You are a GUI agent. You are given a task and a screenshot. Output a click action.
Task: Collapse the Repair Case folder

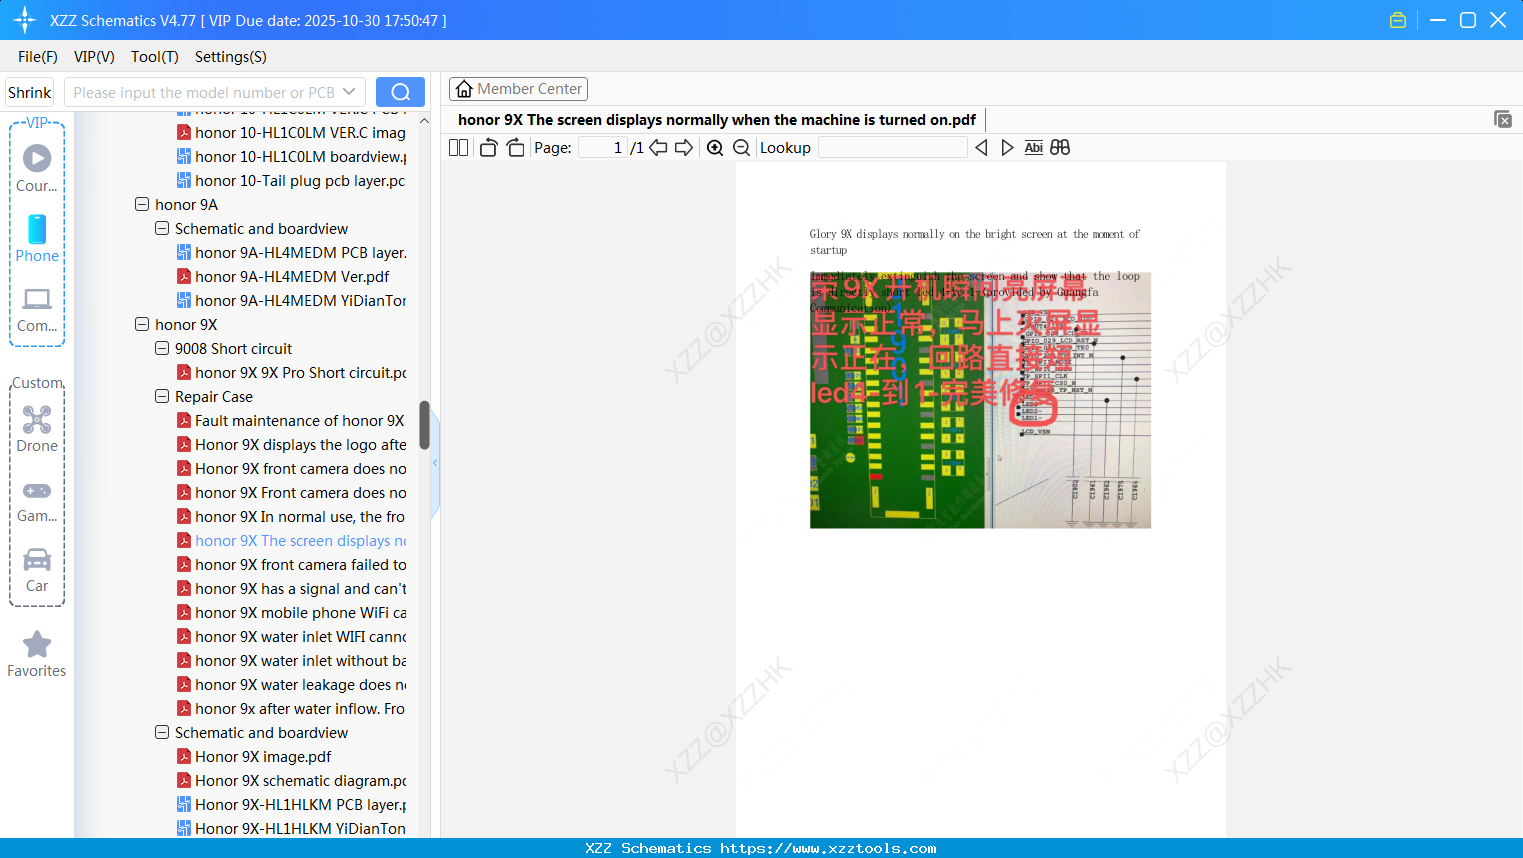click(x=162, y=396)
